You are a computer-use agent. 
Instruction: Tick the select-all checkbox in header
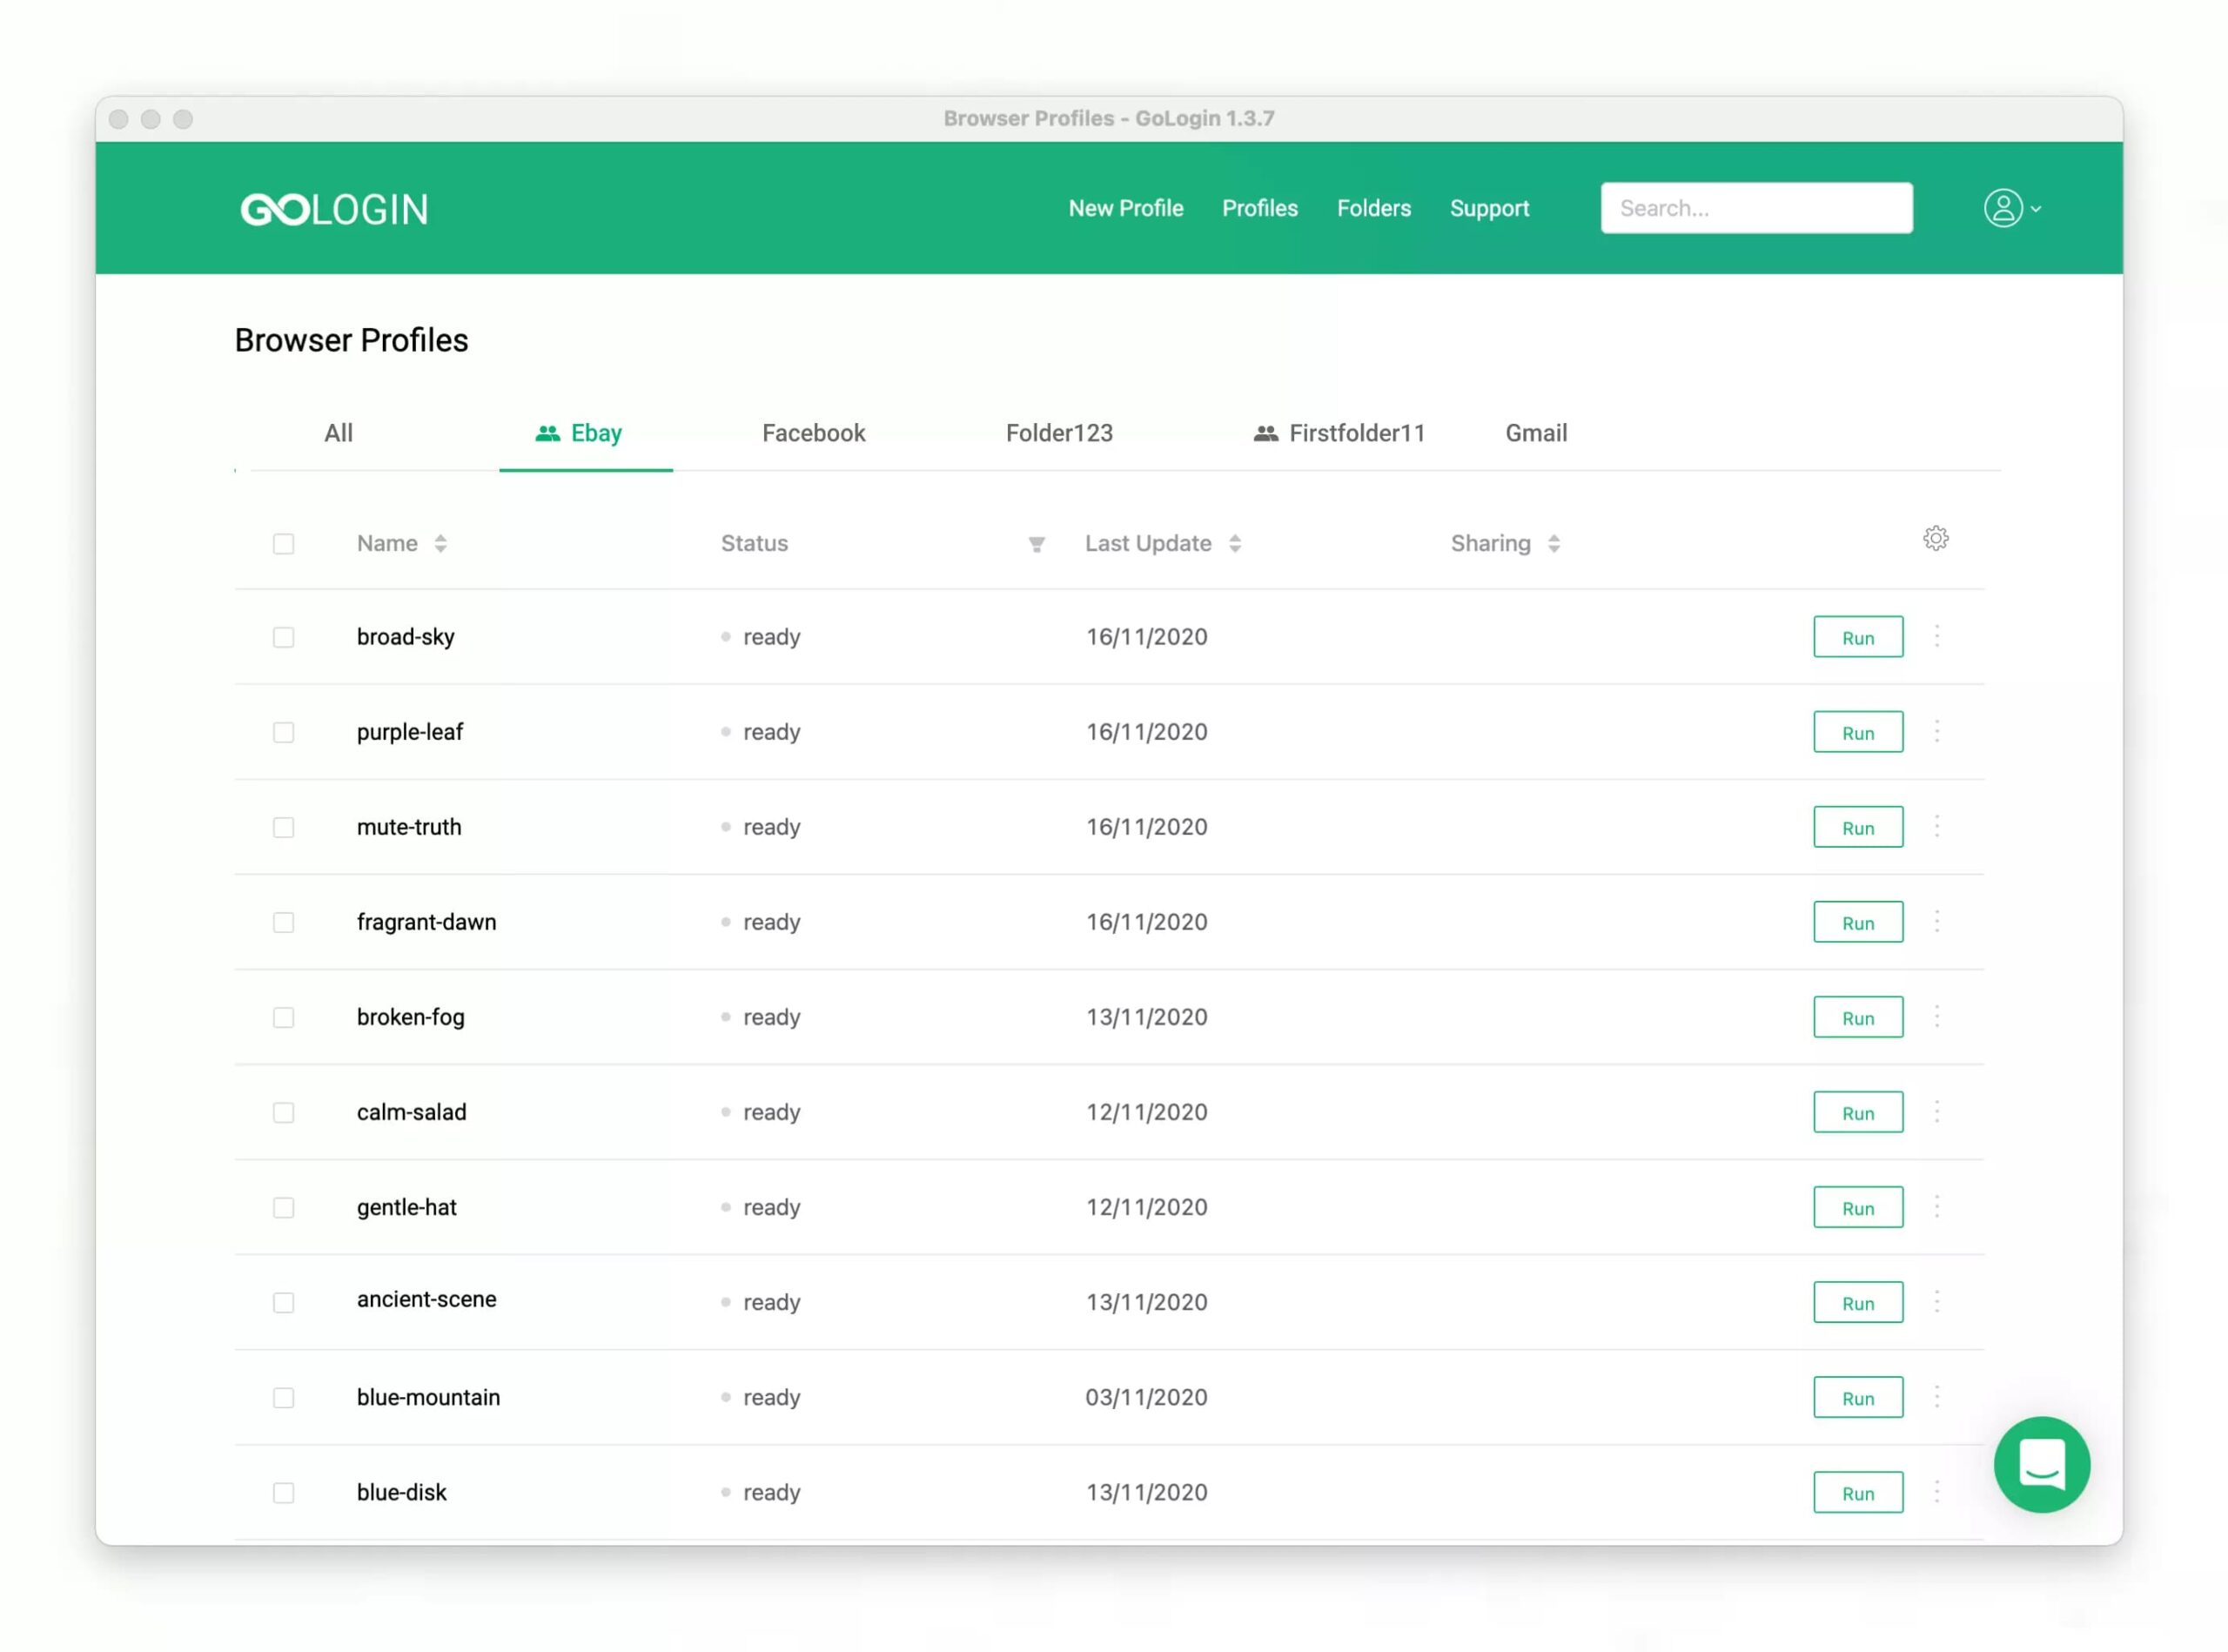[284, 544]
